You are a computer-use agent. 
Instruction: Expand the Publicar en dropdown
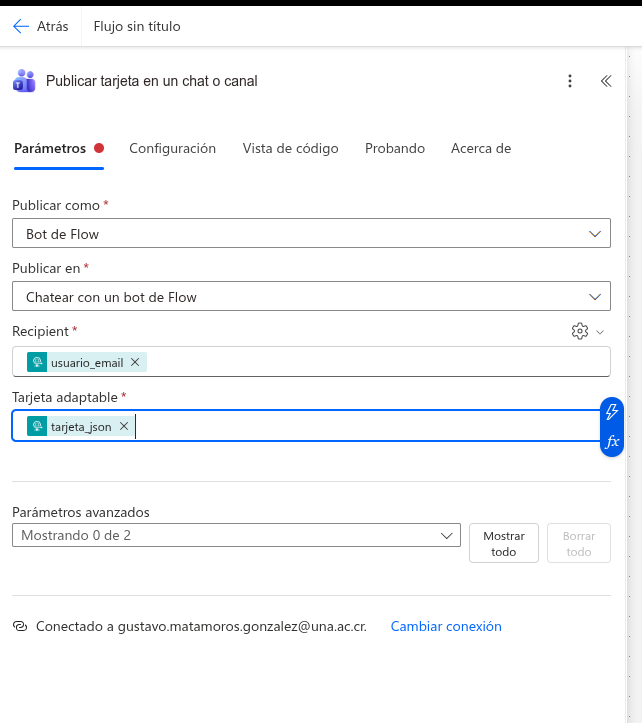point(311,297)
